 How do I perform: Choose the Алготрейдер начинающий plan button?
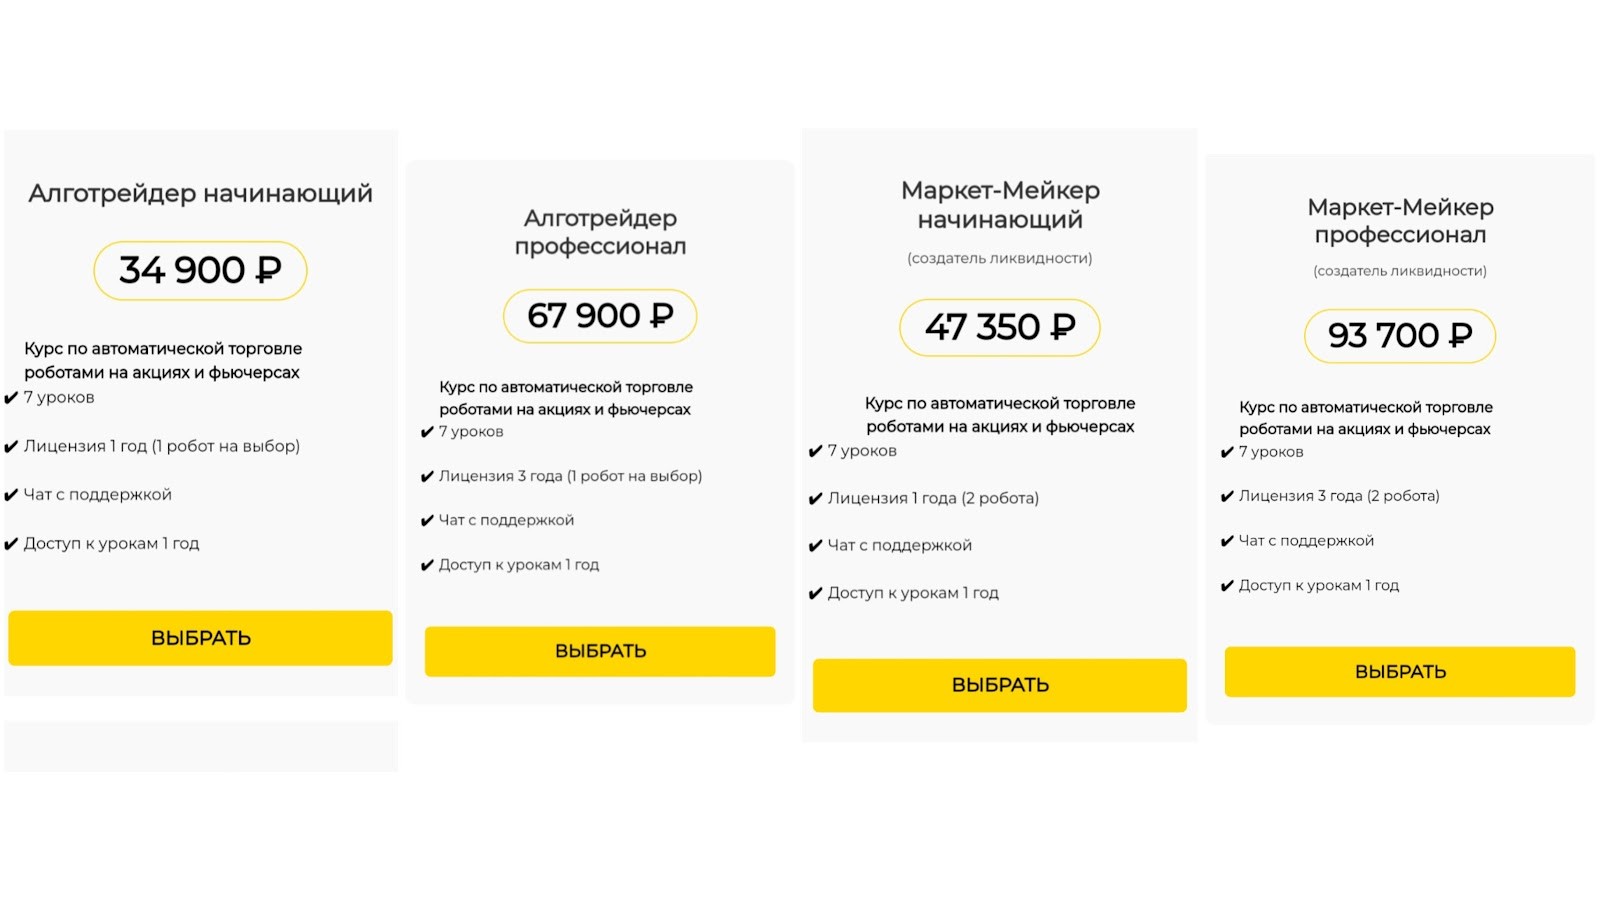pos(200,638)
